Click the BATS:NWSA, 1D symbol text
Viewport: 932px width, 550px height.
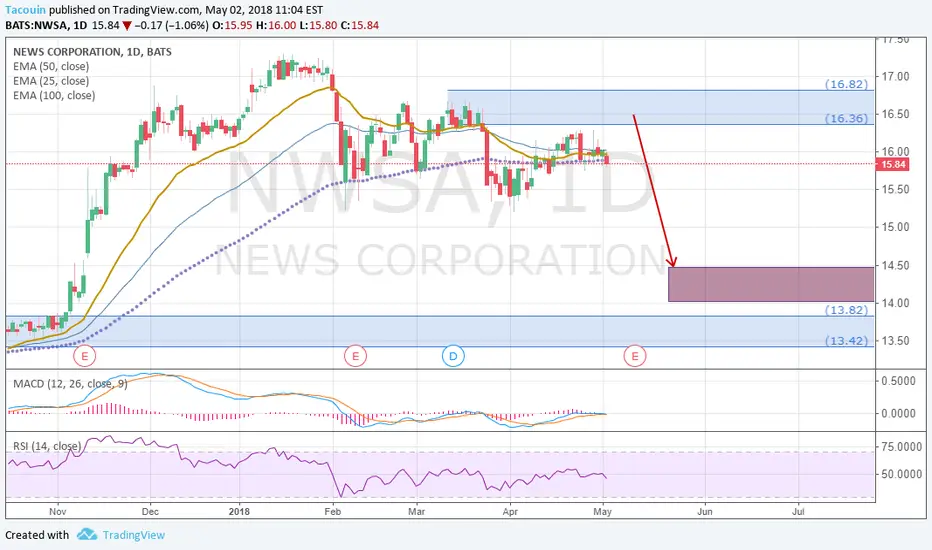(x=46, y=26)
